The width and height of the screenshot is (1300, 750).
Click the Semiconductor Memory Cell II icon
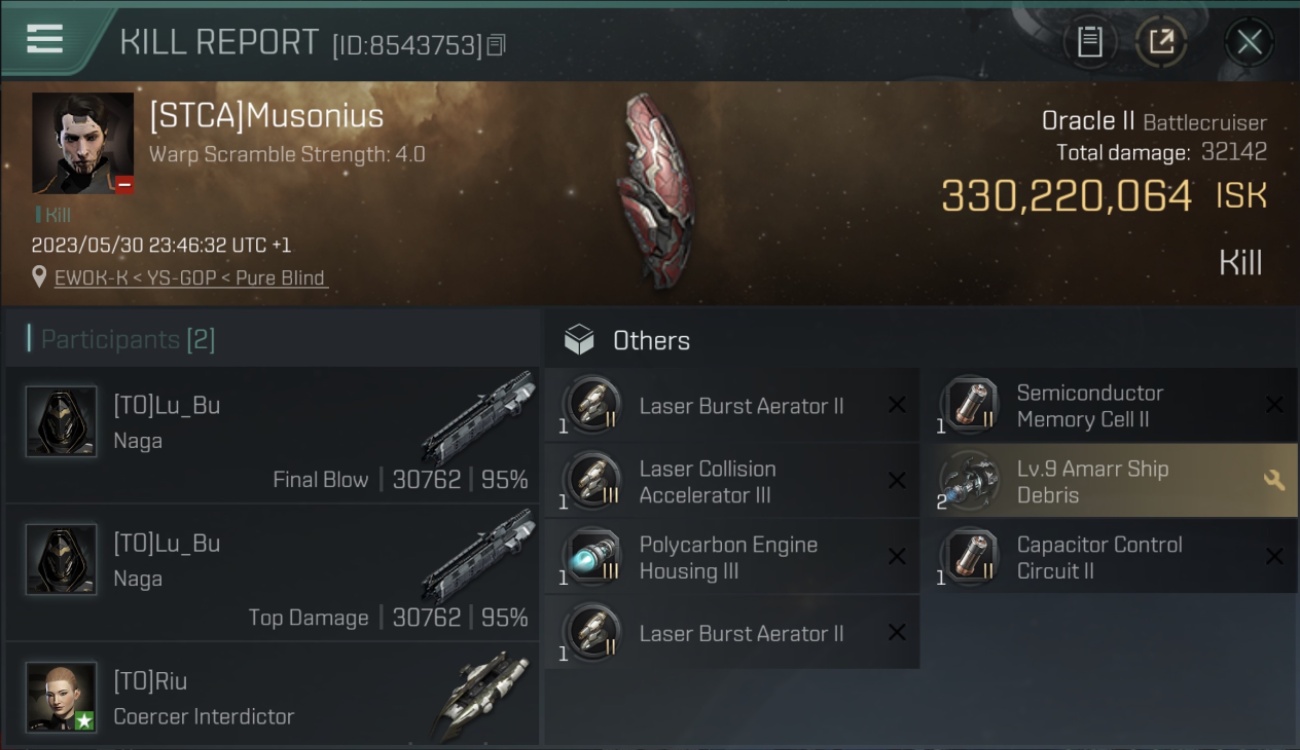tap(969, 405)
